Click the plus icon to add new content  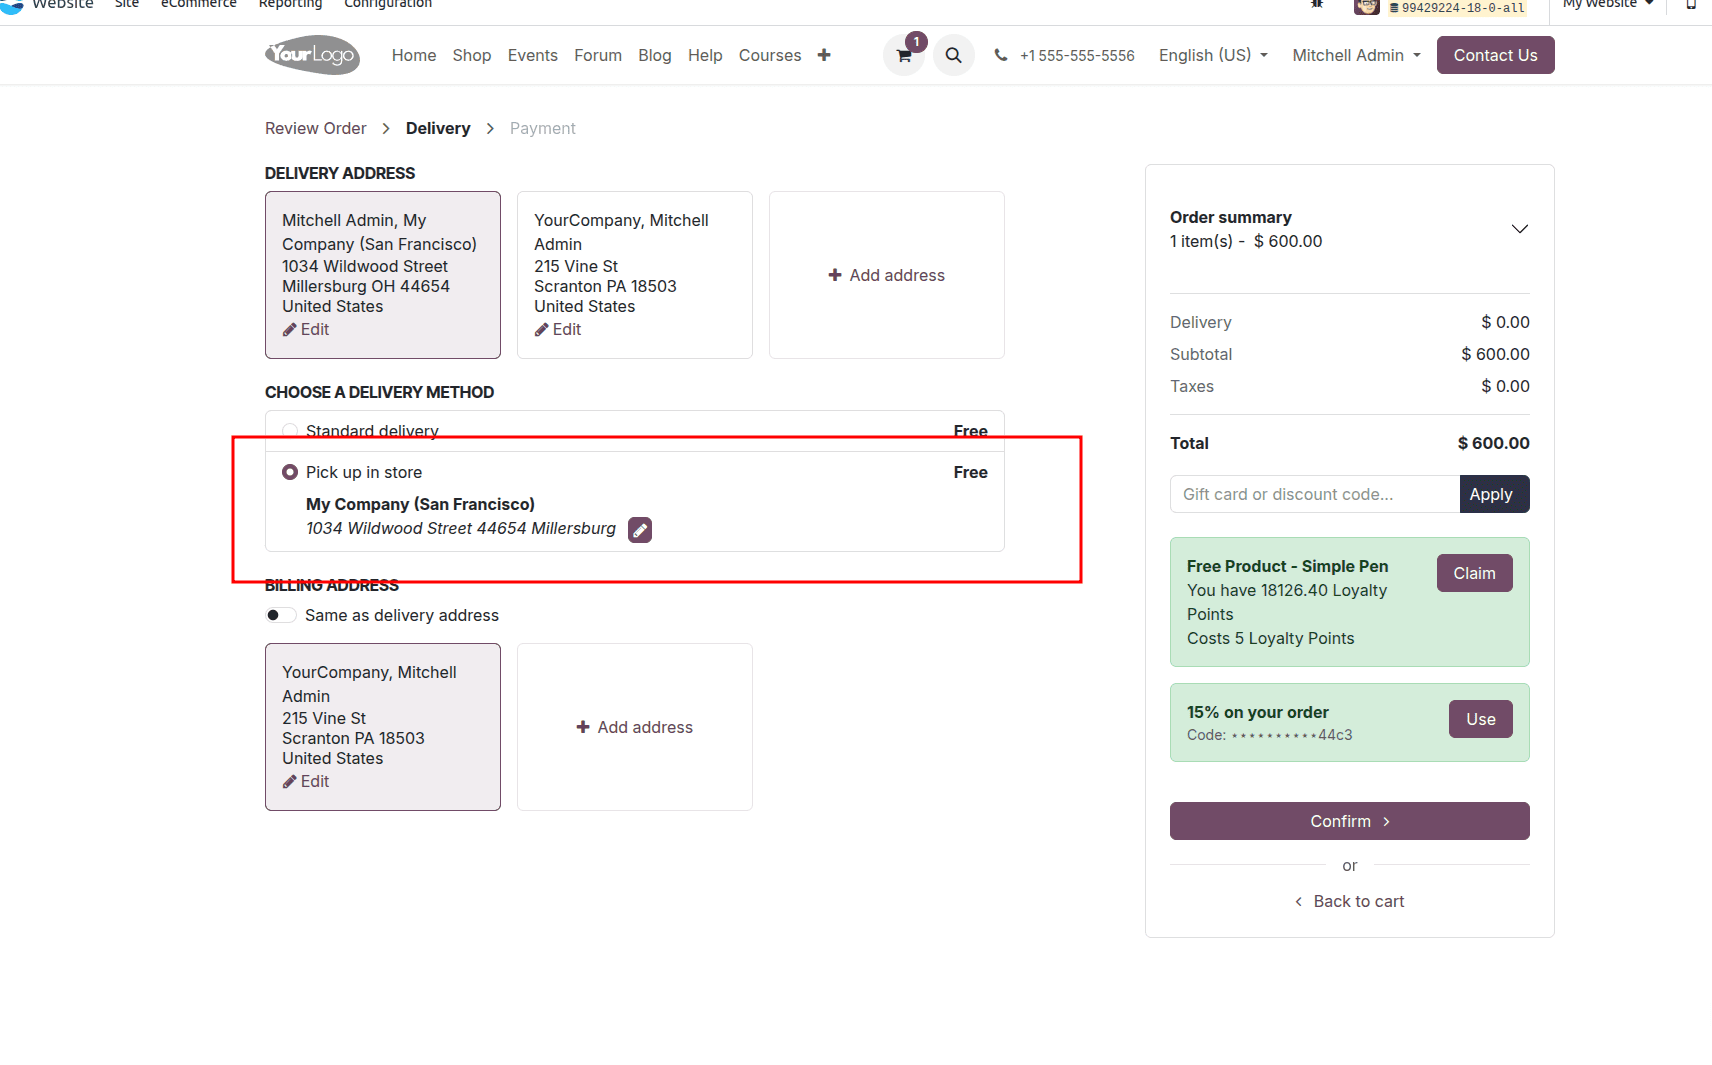point(824,55)
